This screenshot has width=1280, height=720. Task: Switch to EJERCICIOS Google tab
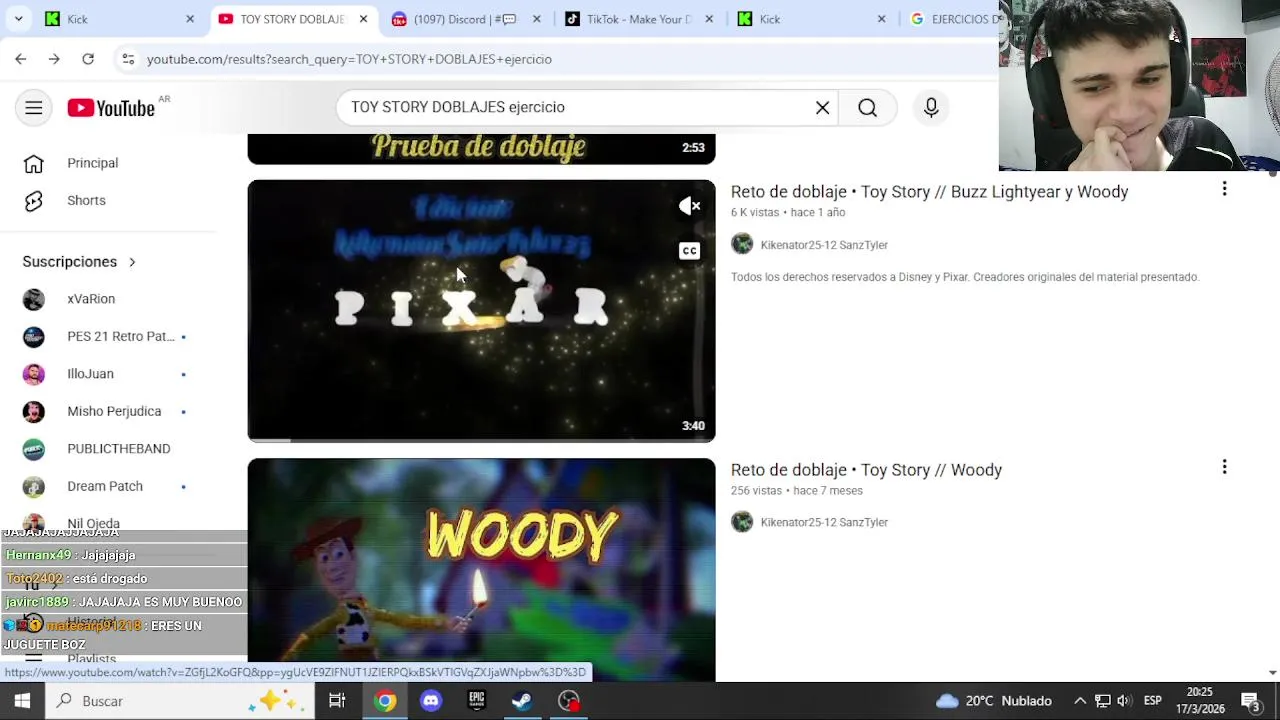tap(955, 19)
